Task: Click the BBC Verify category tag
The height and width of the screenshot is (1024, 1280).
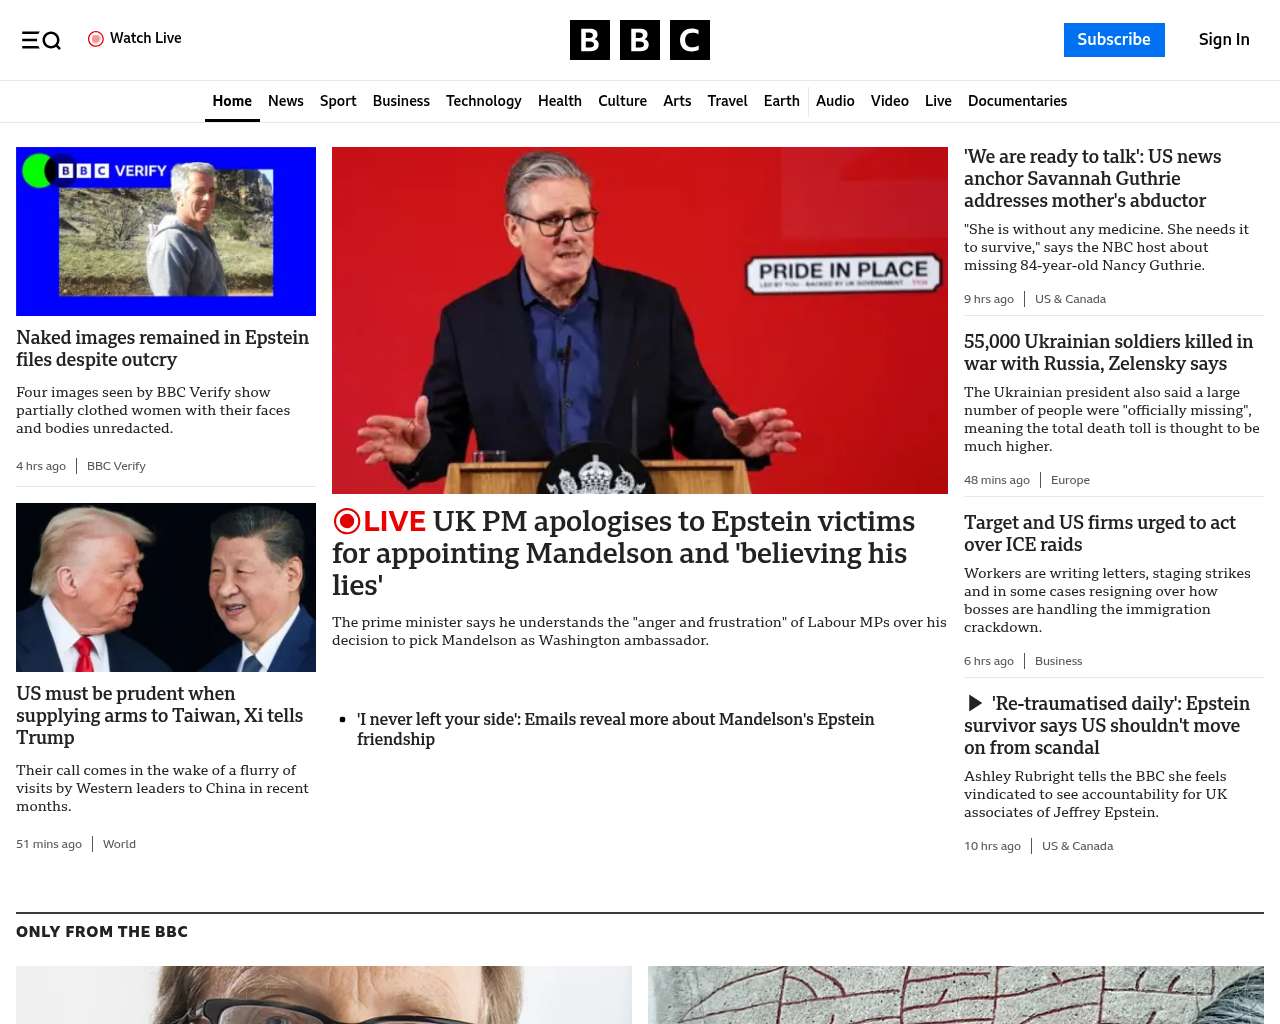Action: point(116,466)
